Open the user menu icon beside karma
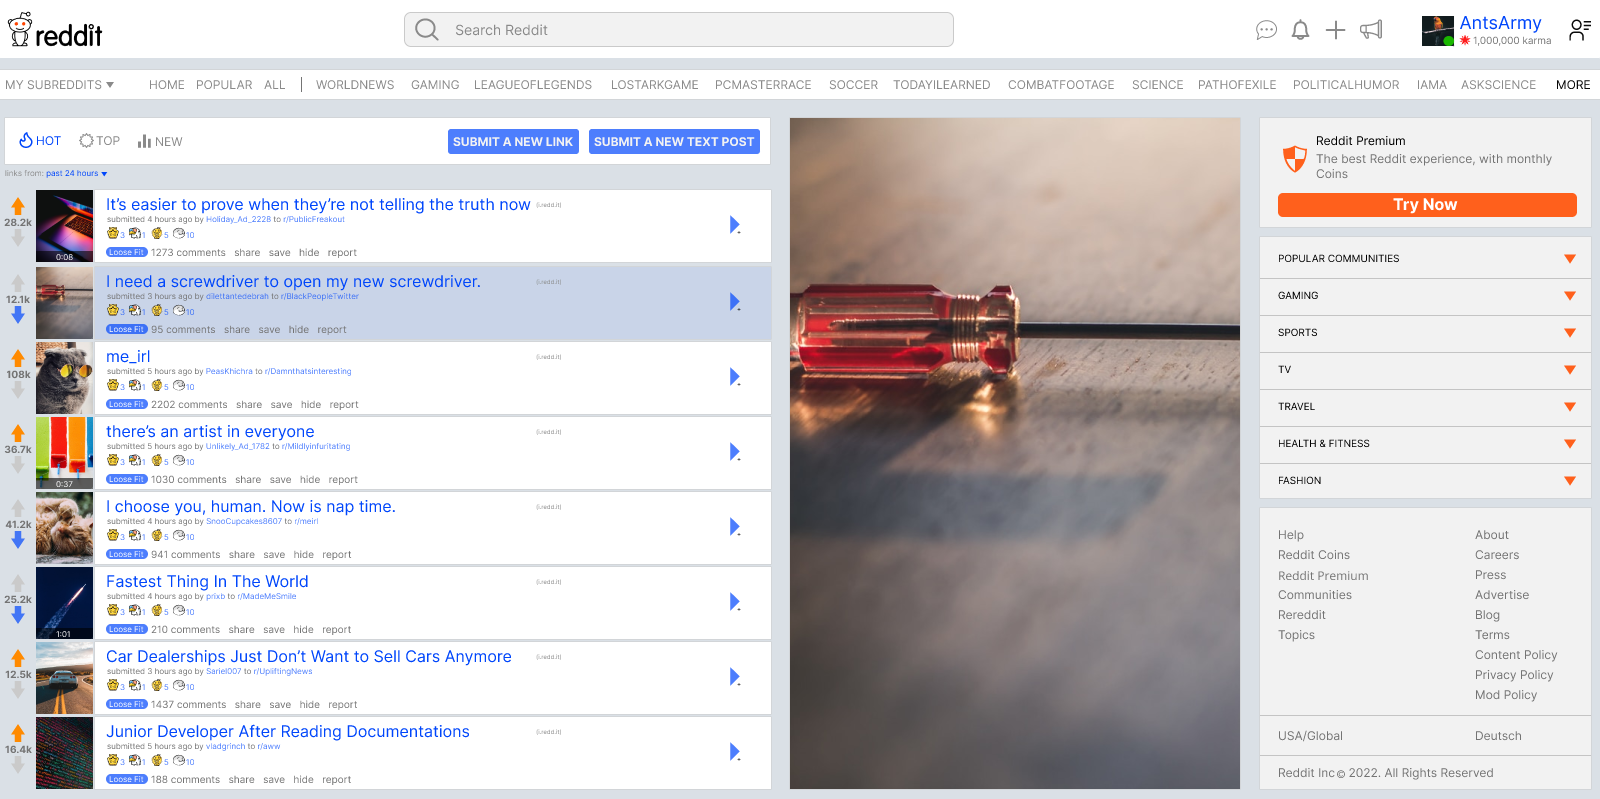Image resolution: width=1600 pixels, height=799 pixels. (1579, 30)
